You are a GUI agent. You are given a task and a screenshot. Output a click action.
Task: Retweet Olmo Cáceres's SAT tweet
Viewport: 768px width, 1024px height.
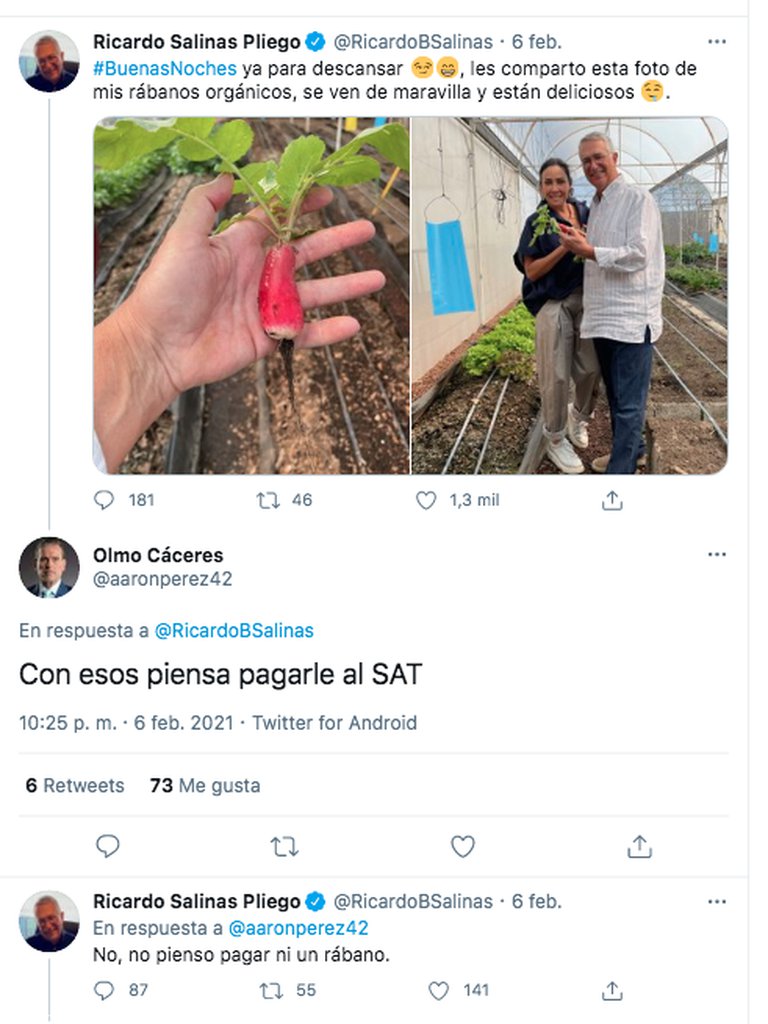click(285, 847)
